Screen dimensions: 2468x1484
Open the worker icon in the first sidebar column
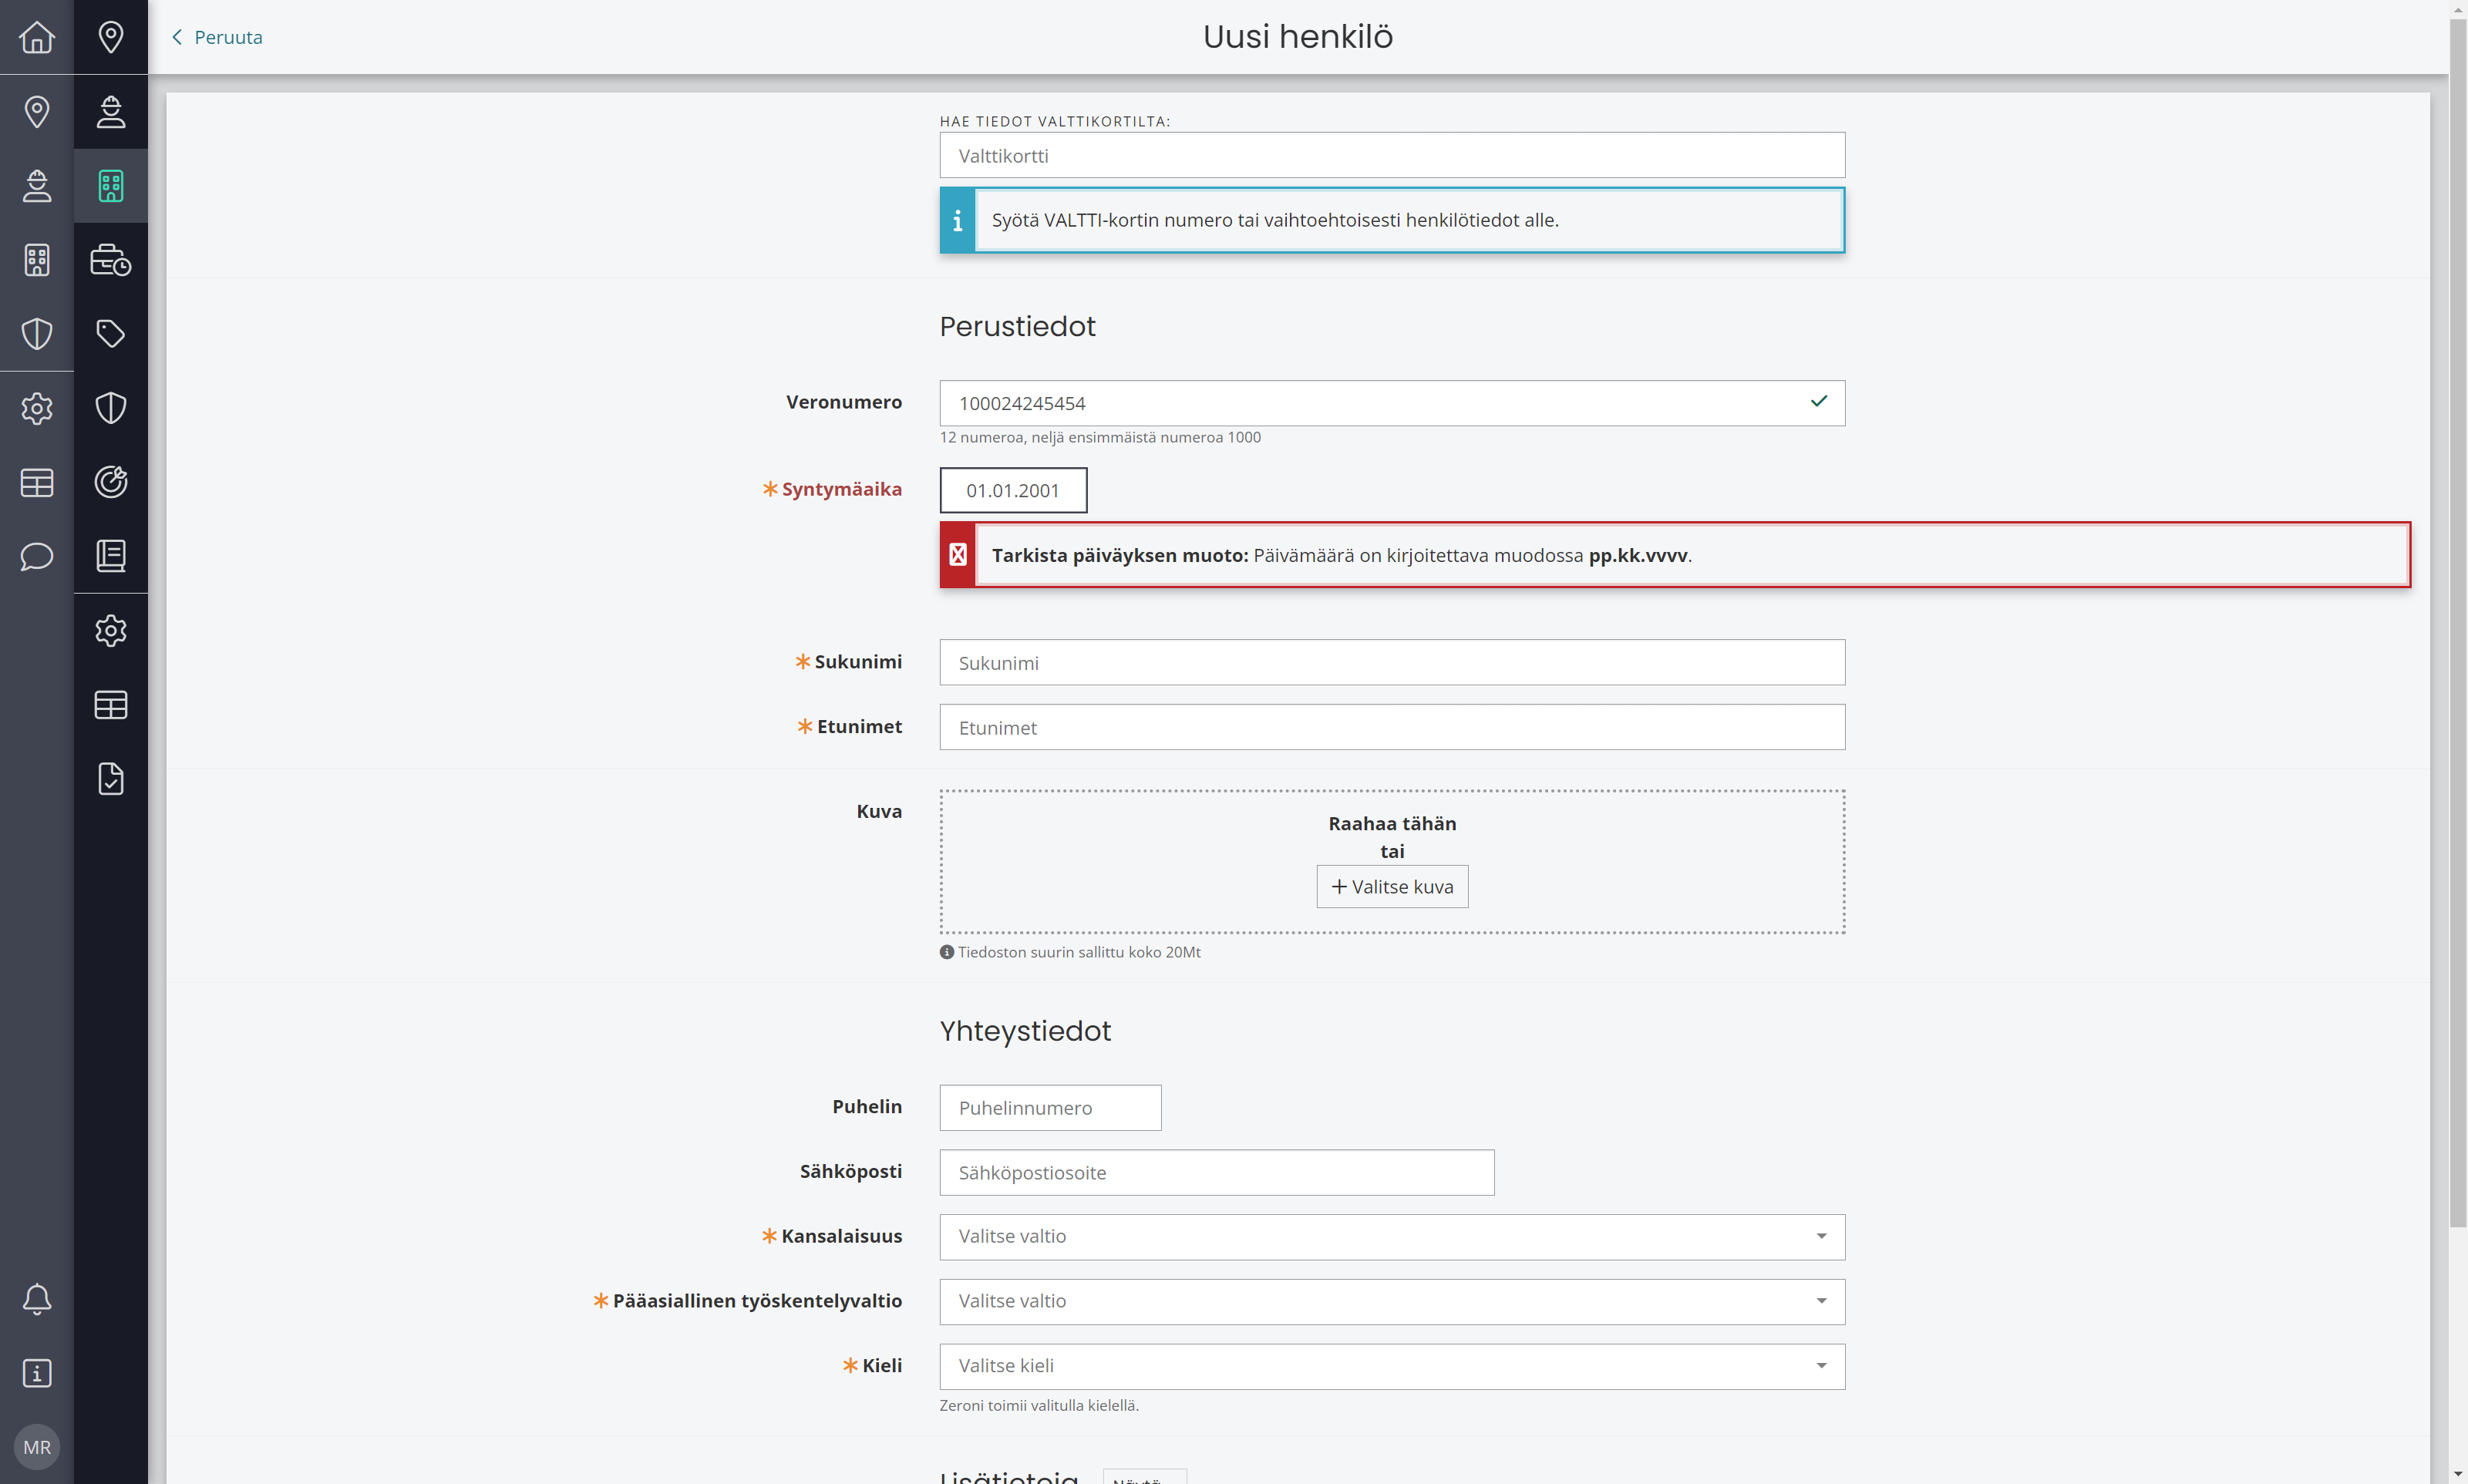(37, 185)
